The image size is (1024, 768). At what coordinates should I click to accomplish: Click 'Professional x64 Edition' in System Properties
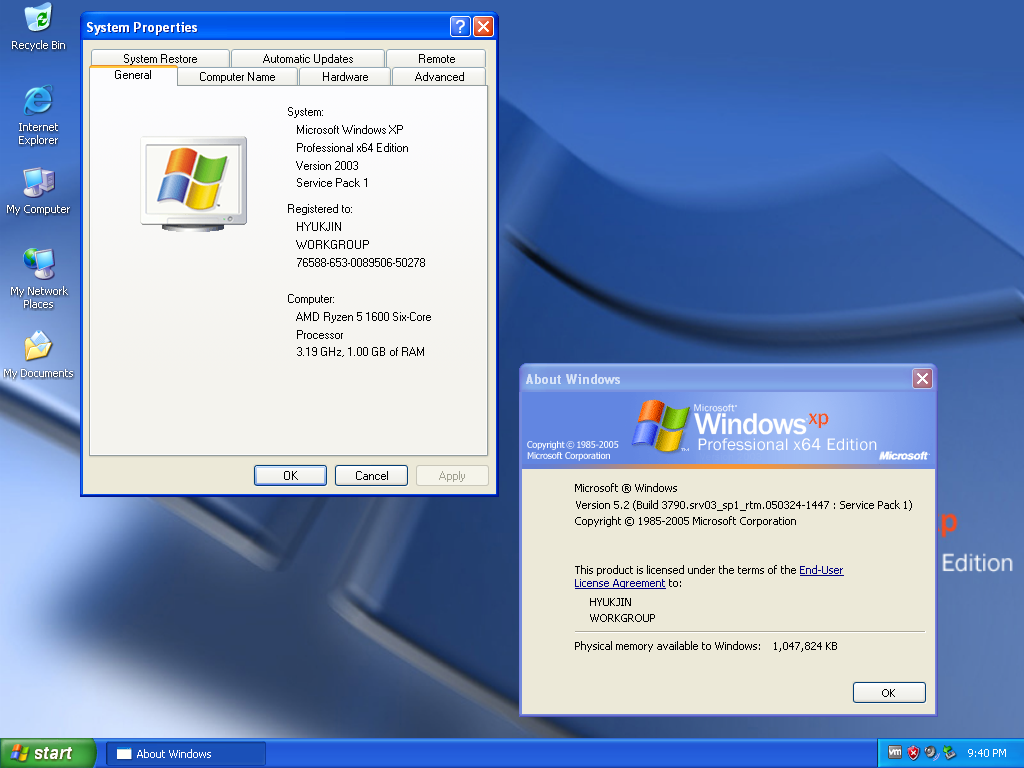[352, 148]
